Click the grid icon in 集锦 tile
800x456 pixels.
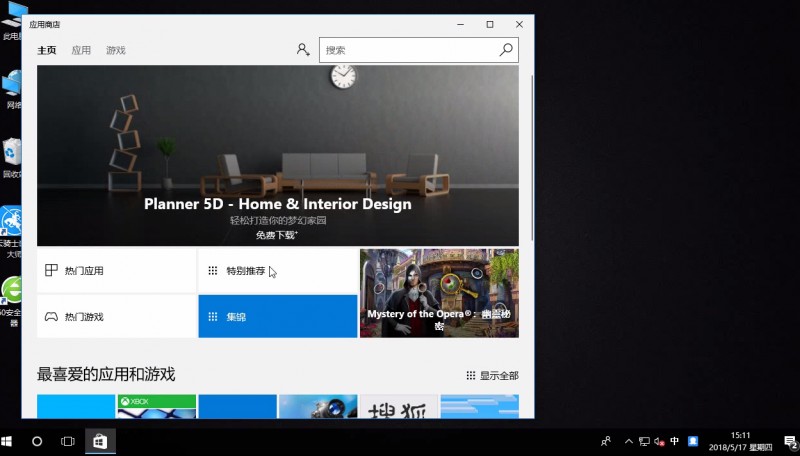pyautogui.click(x=213, y=317)
